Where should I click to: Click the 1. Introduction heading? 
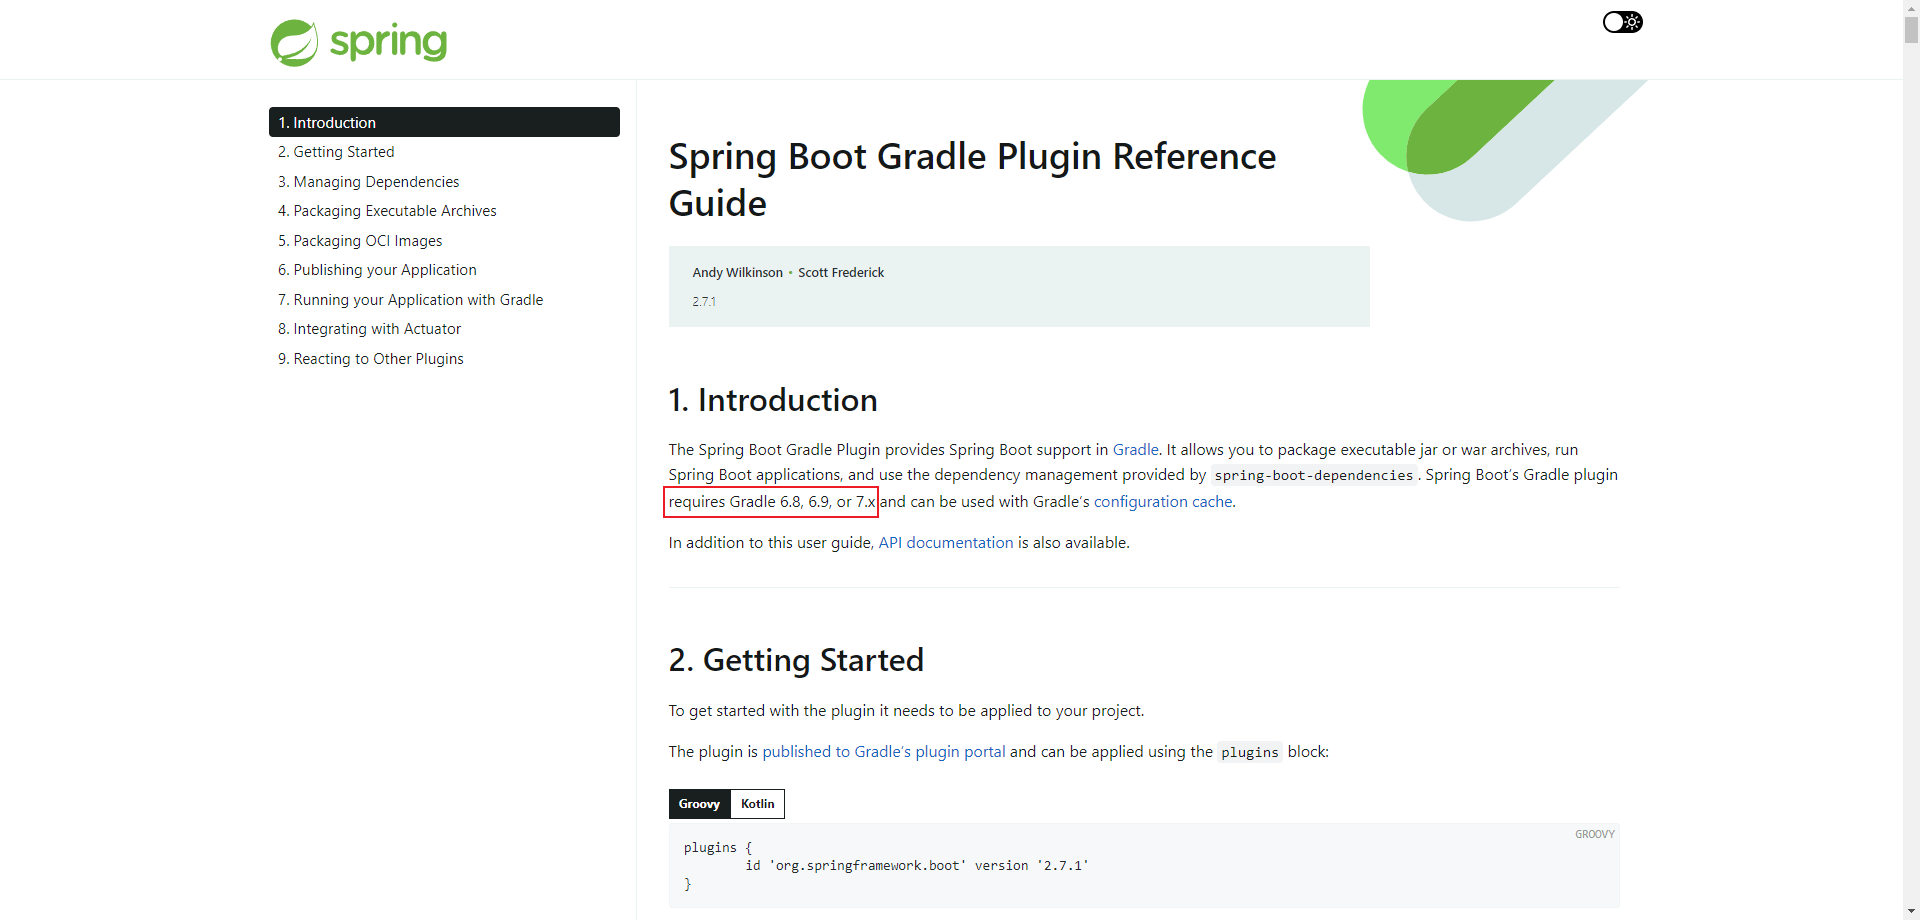pyautogui.click(x=773, y=400)
